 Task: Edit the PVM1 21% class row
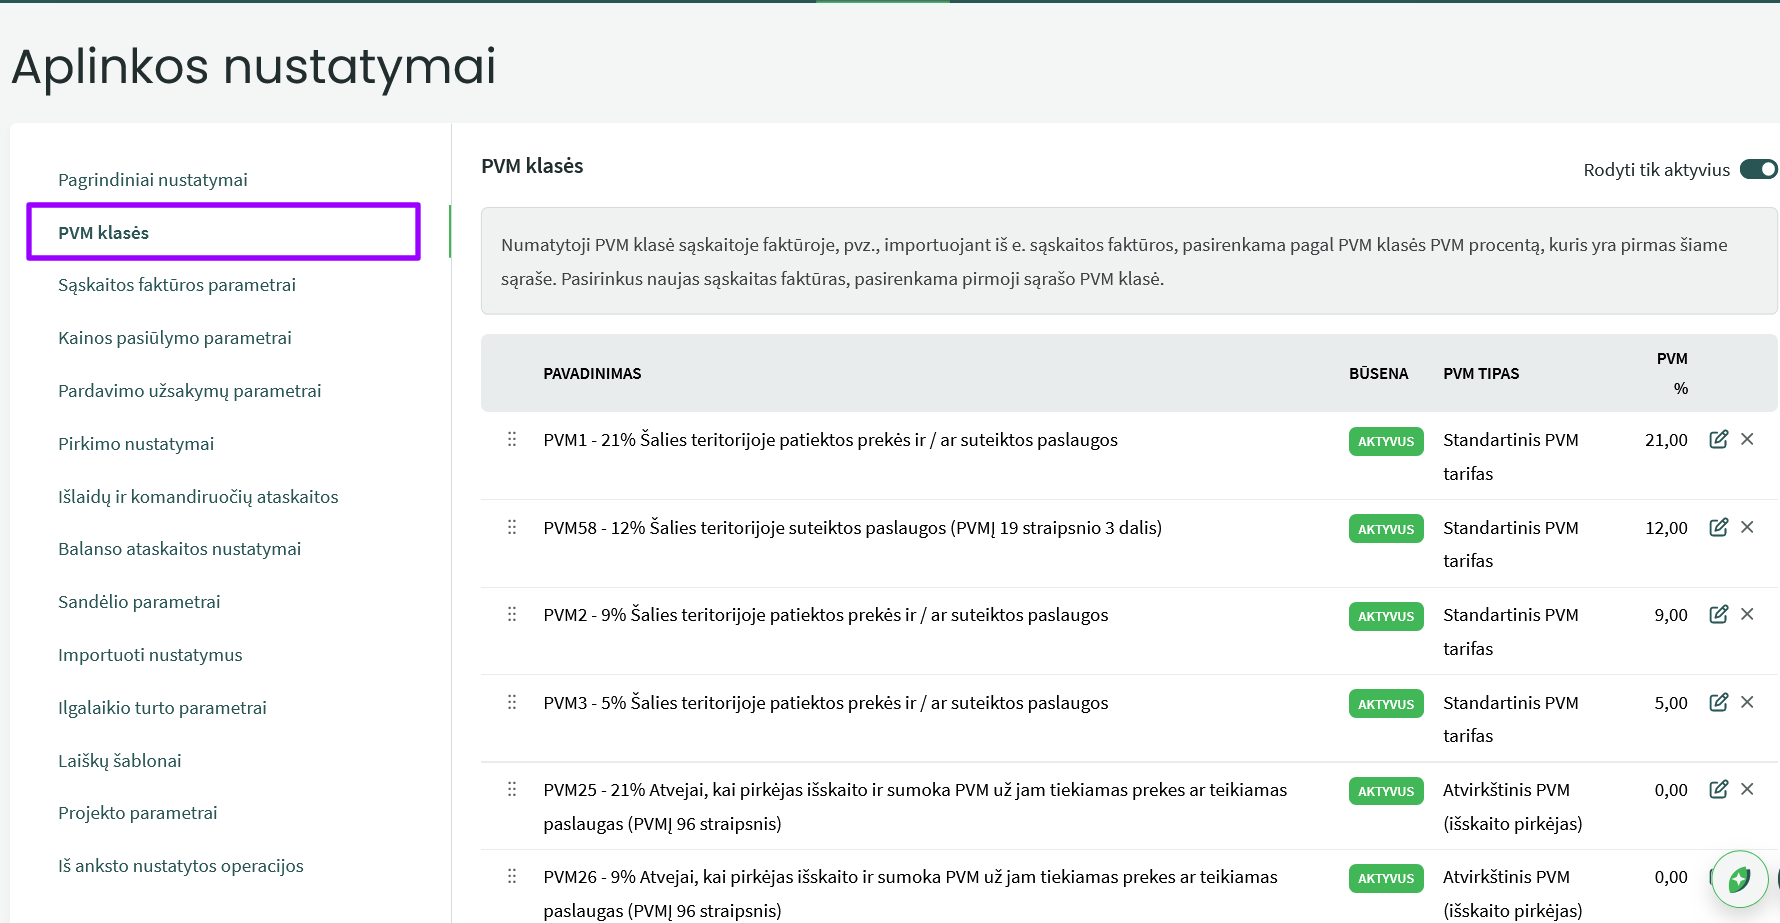[1718, 439]
